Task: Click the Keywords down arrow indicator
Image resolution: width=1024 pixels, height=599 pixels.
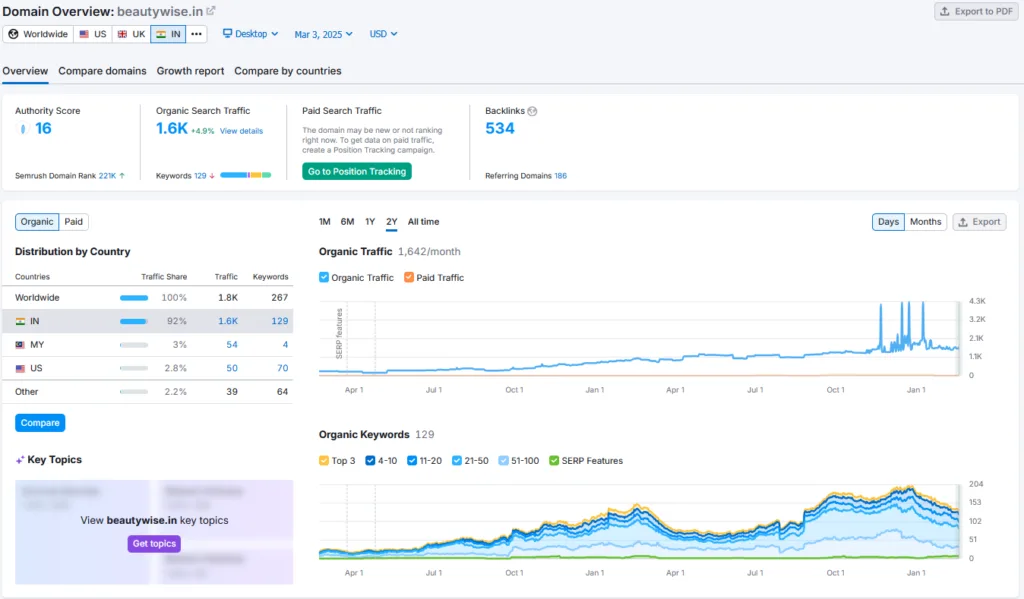Action: click(212, 176)
